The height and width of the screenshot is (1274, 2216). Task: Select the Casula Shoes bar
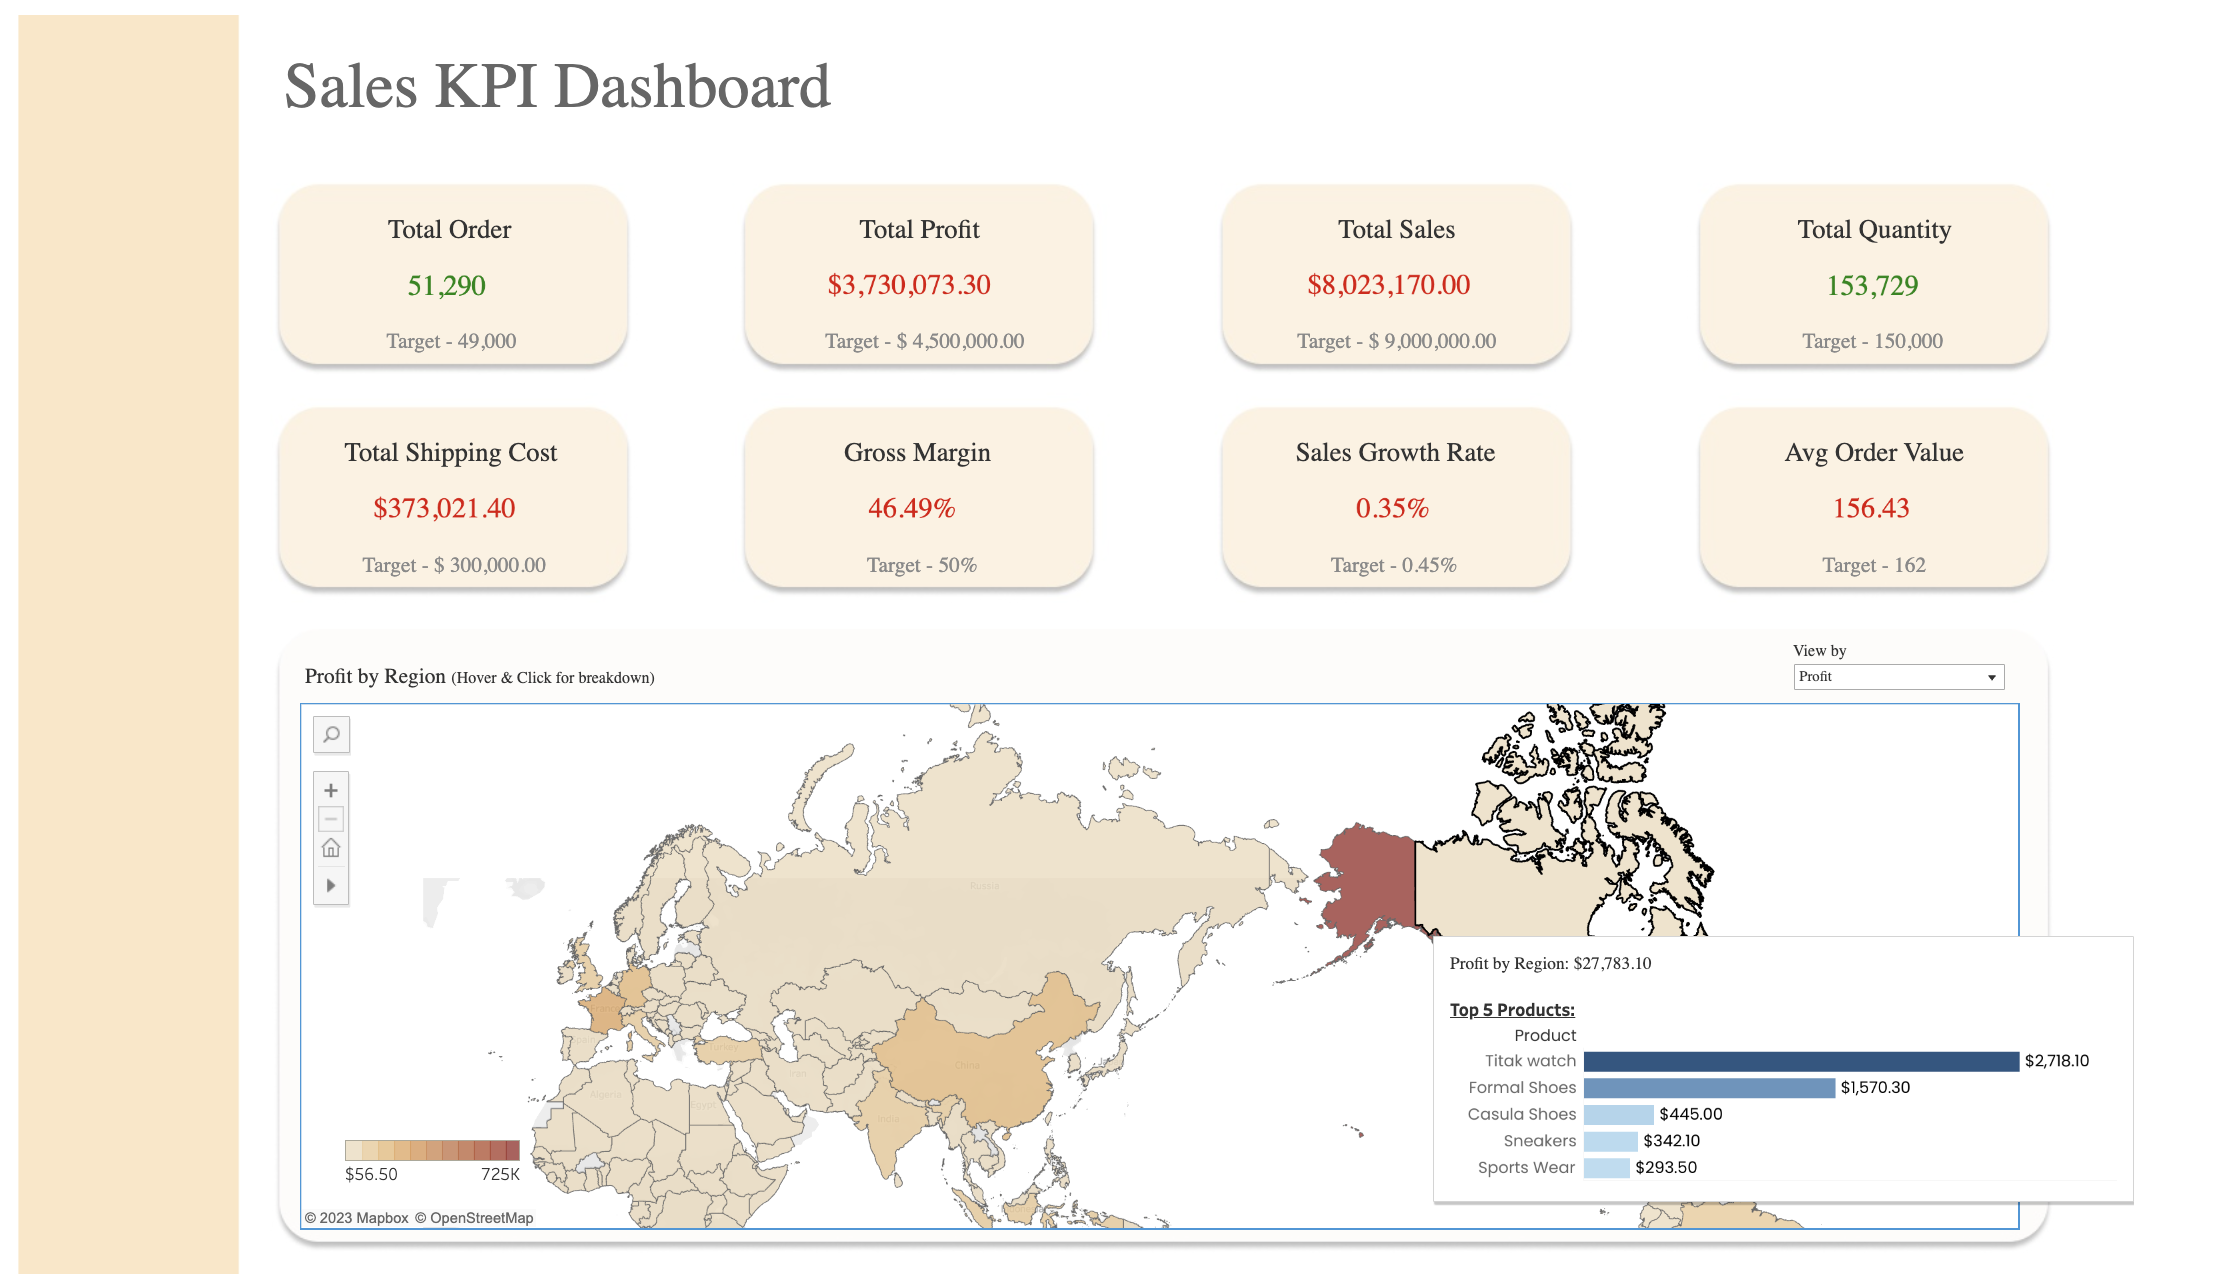pos(1618,1114)
